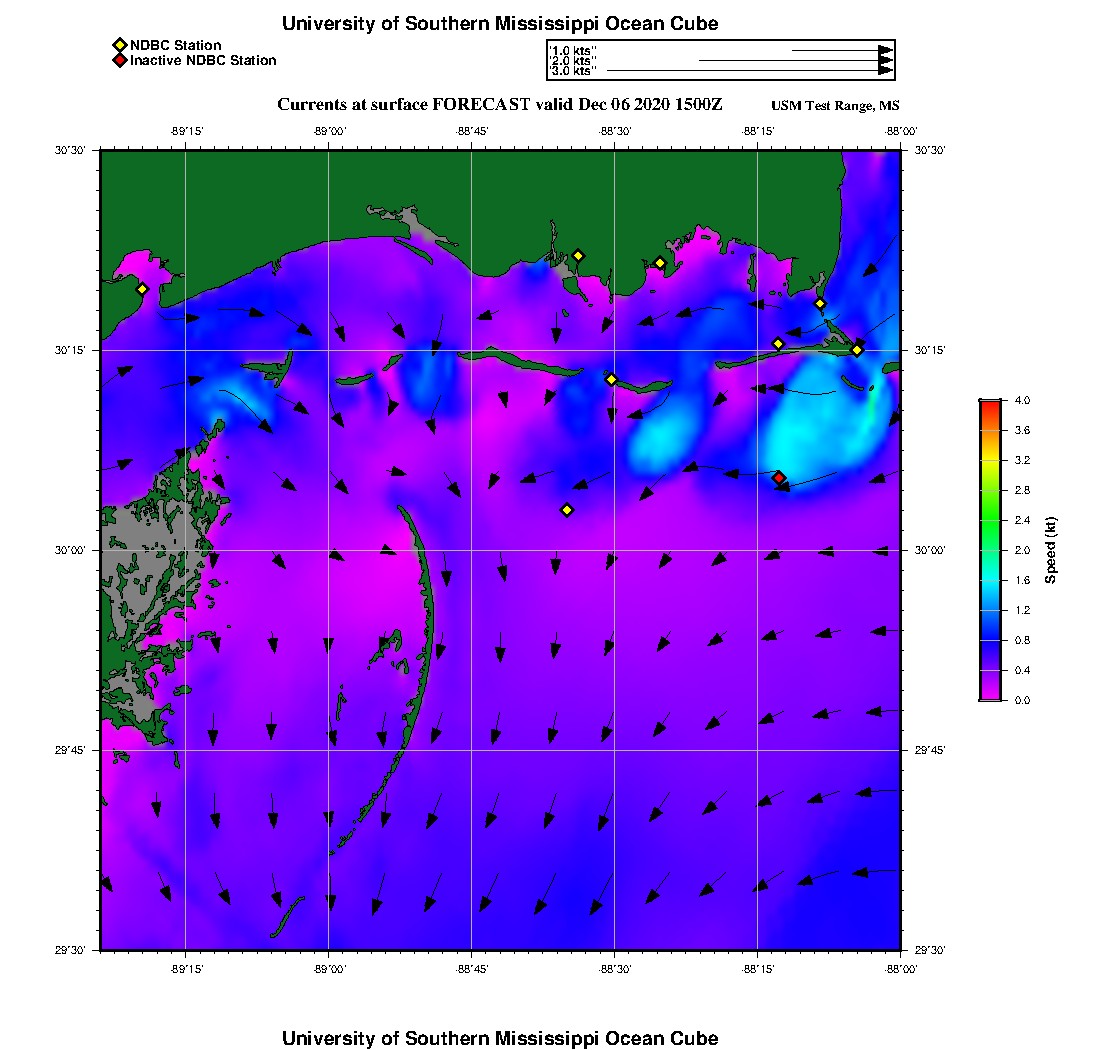
Task: Select the easternmost yellow NDBC station marker
Action: coord(857,349)
